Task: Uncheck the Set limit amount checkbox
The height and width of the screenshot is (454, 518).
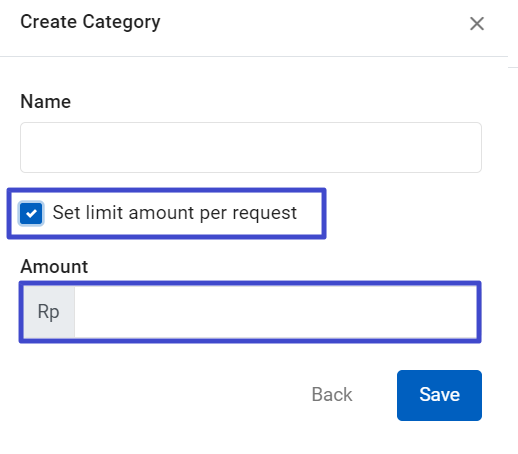Action: [x=31, y=213]
